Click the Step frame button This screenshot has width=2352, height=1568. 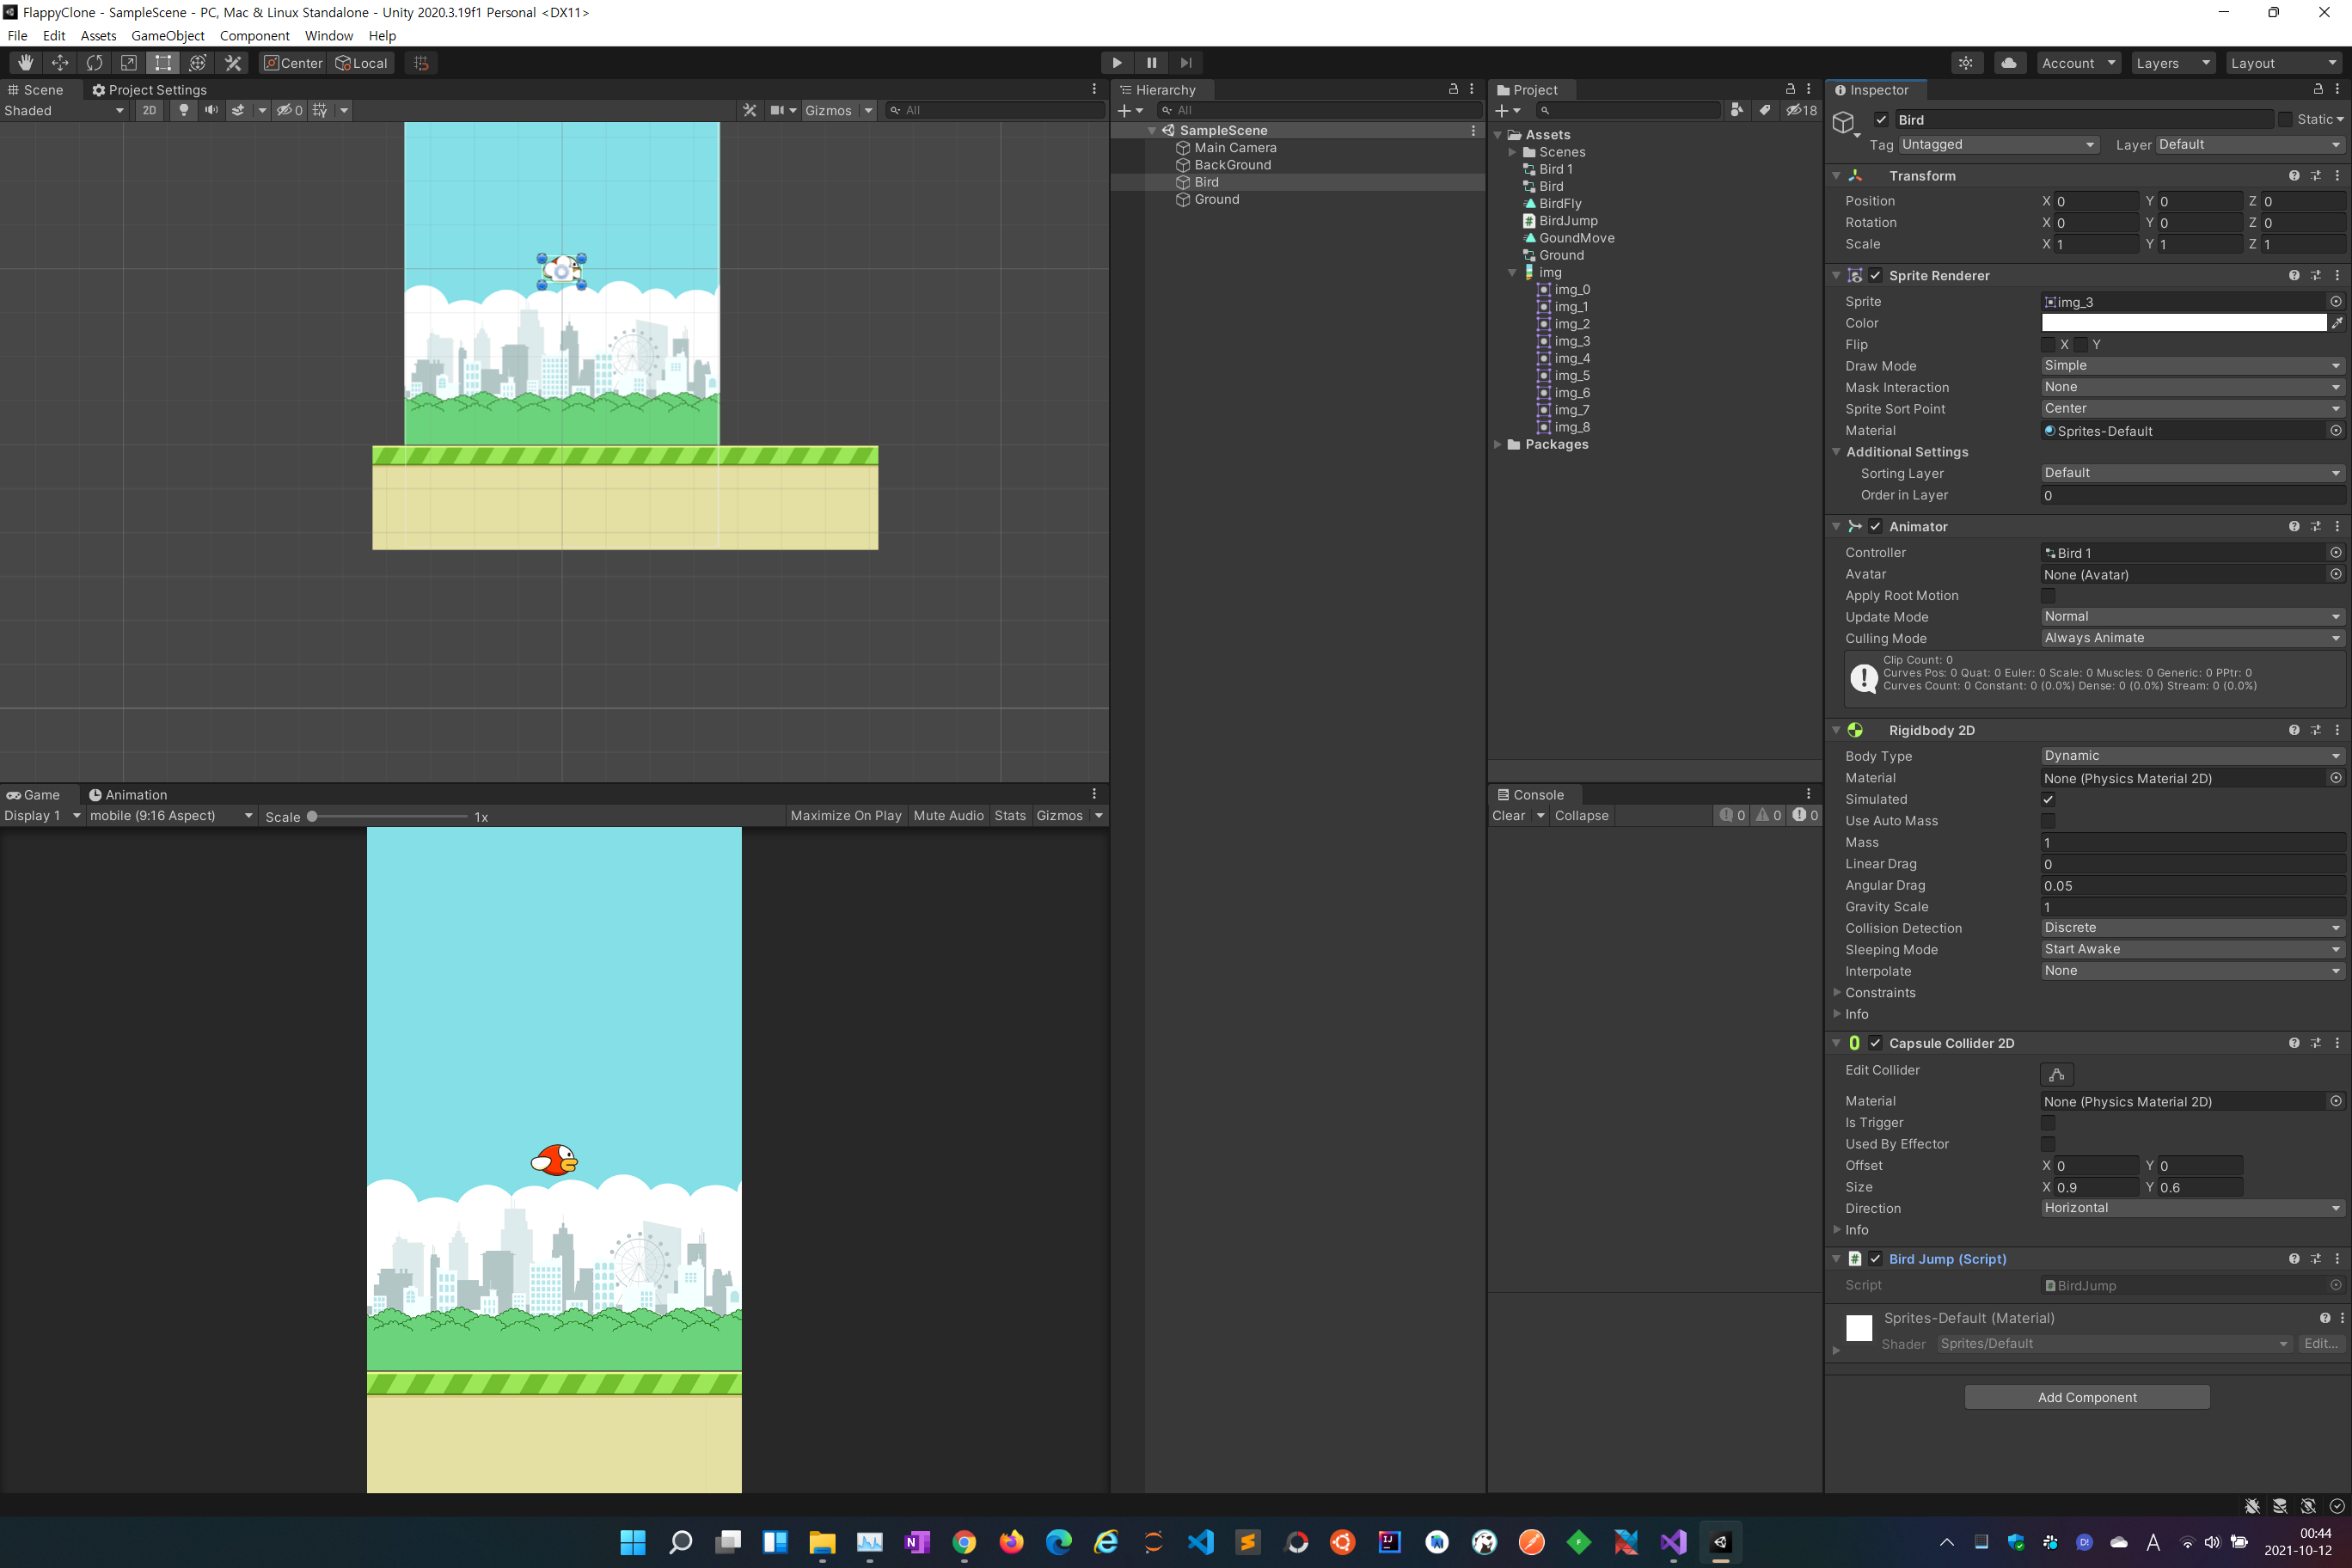1186,63
